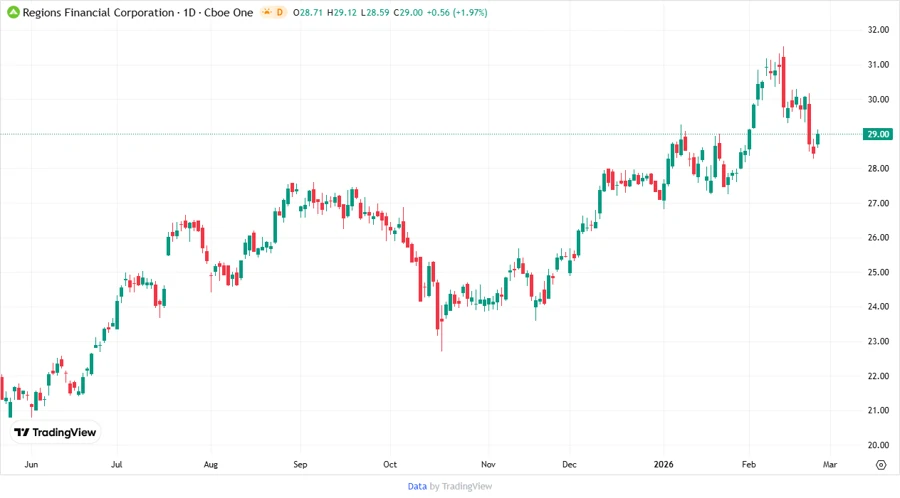Click the change value +0.56 (+1.97%)

click(x=457, y=13)
